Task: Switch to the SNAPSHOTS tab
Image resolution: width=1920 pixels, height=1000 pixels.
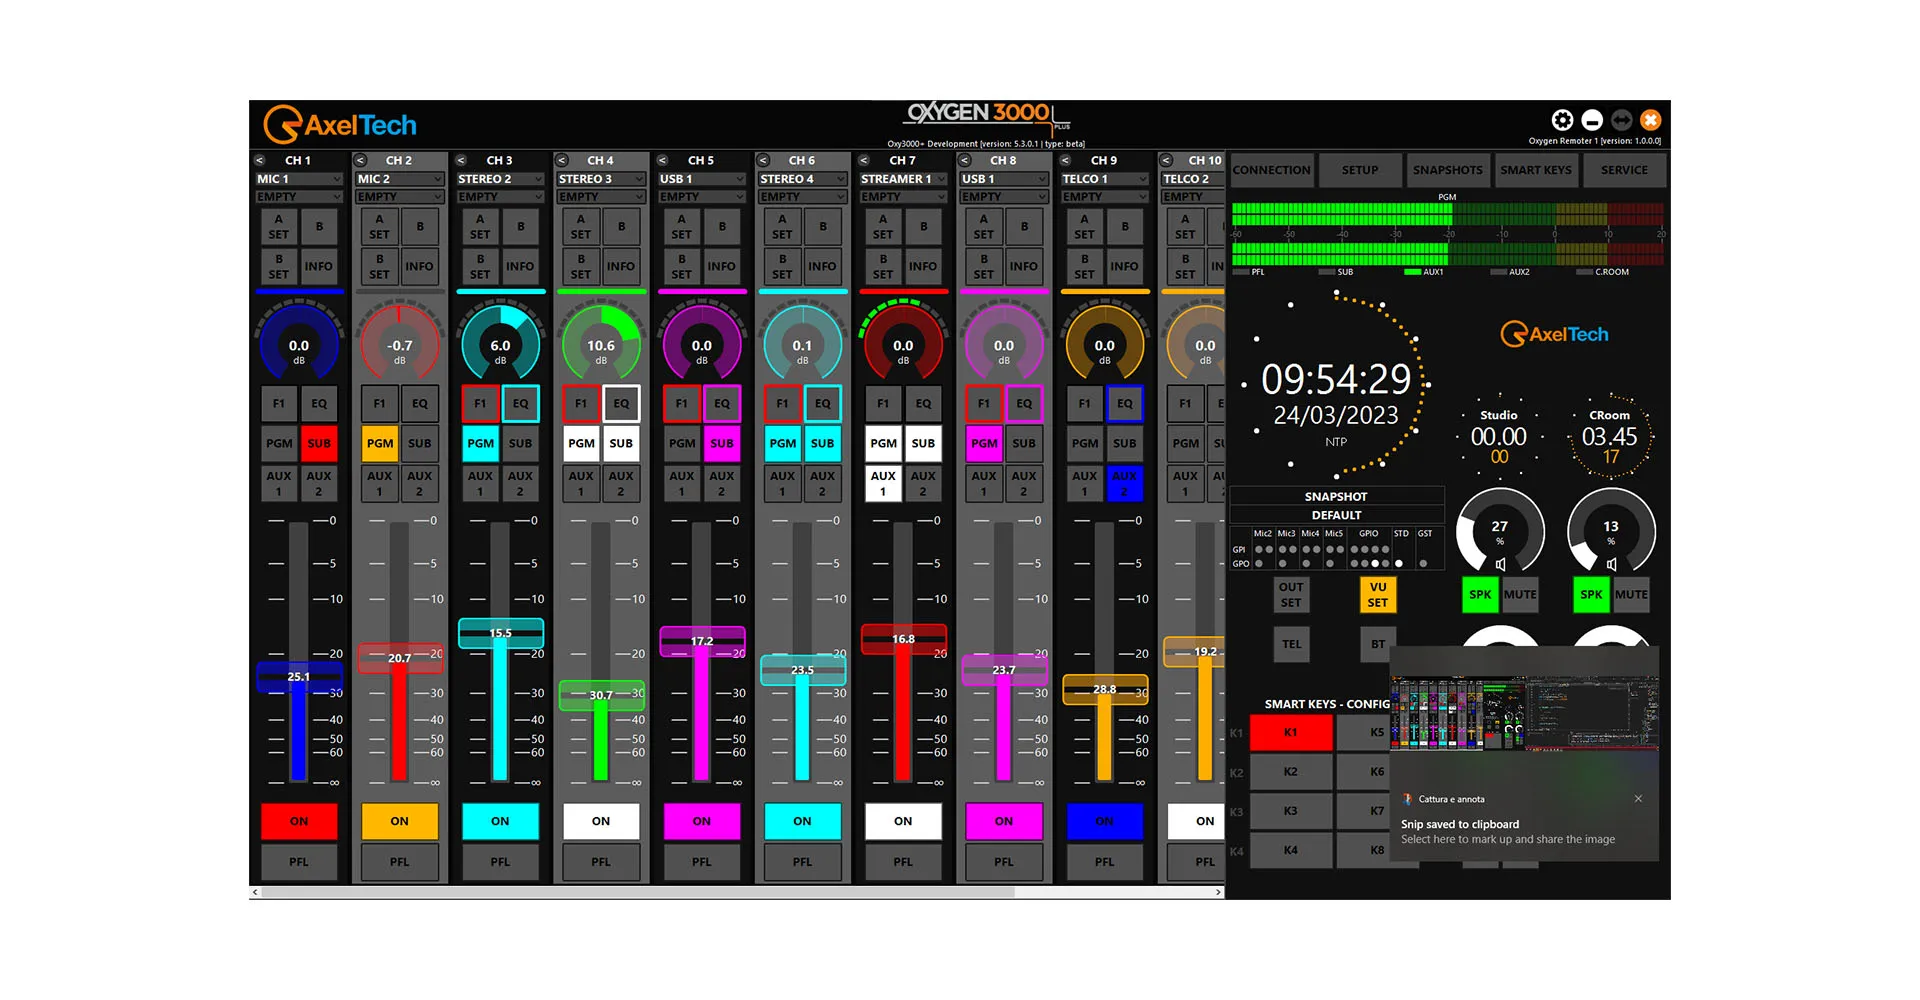Action: pos(1447,170)
